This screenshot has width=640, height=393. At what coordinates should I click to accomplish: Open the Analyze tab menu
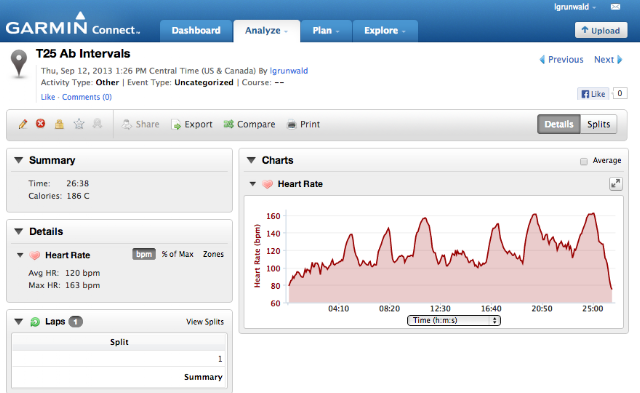pos(266,31)
